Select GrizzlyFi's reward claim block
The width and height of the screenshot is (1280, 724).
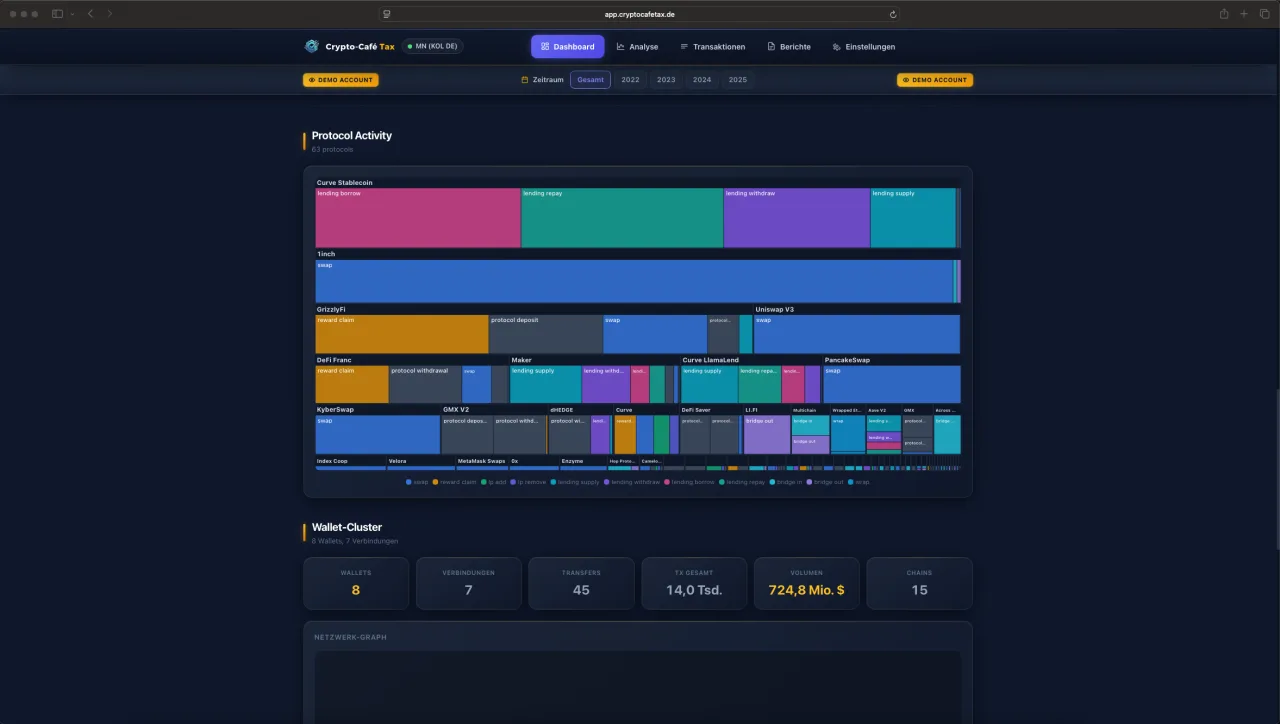point(402,334)
